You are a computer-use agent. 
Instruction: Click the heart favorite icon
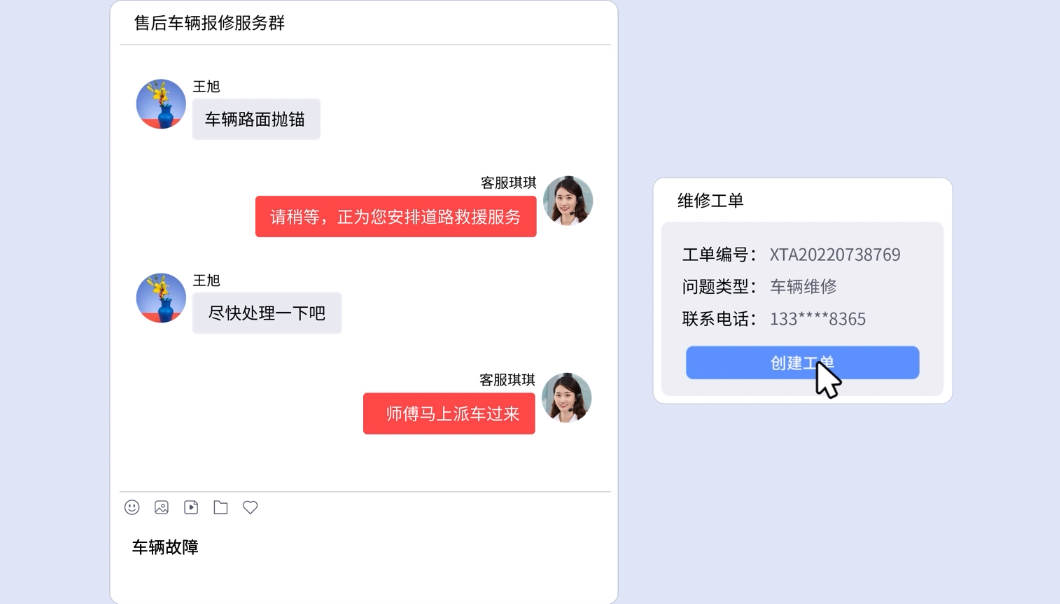click(250, 508)
